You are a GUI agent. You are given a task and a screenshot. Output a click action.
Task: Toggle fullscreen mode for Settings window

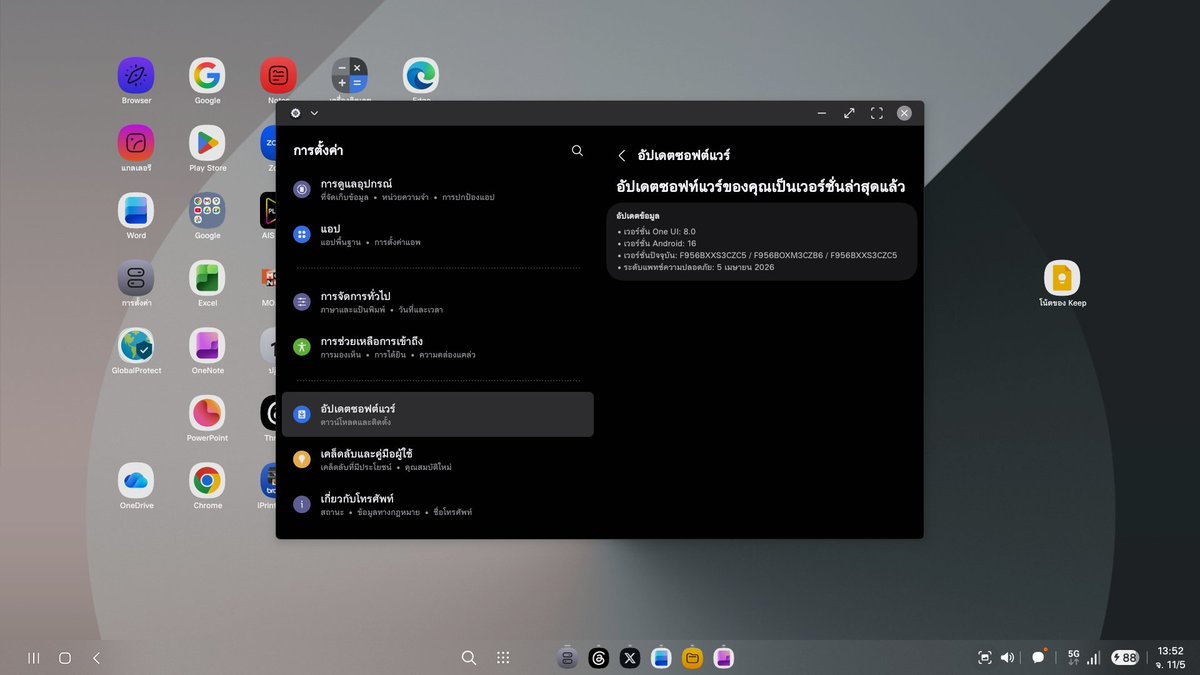click(x=877, y=113)
